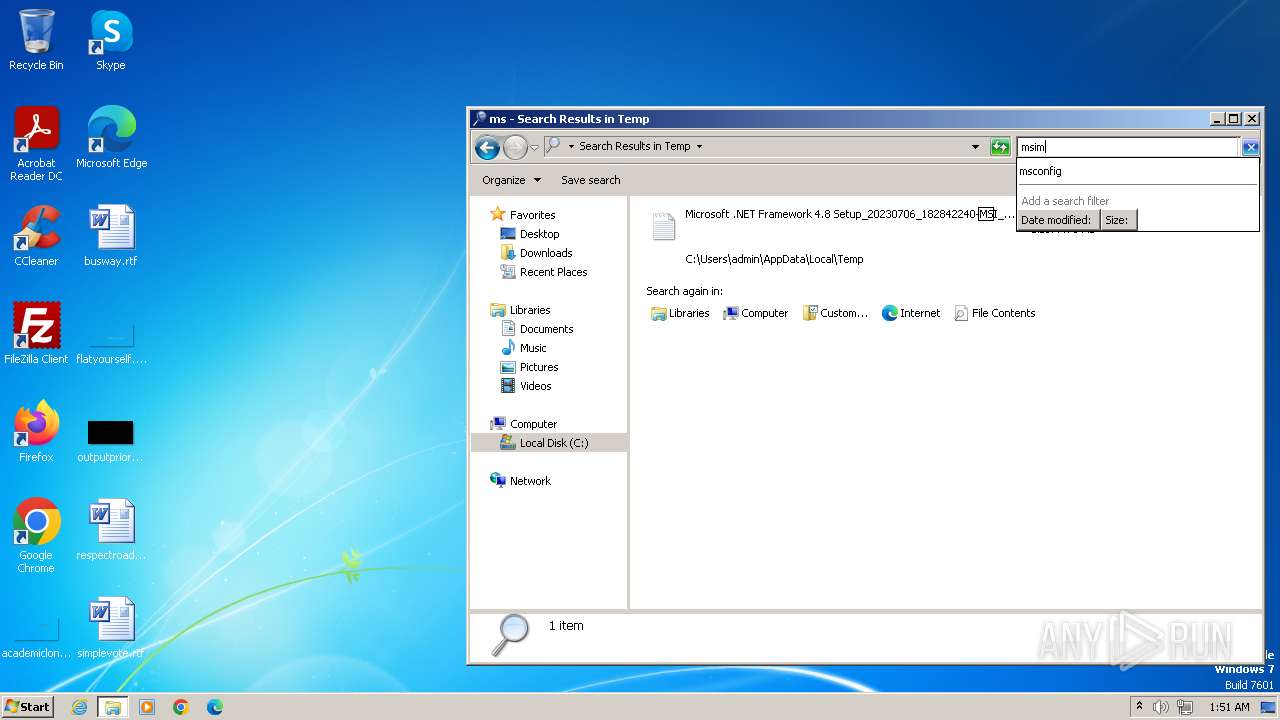Image resolution: width=1280 pixels, height=720 pixels.
Task: Open Music library
Action: pyautogui.click(x=533, y=348)
